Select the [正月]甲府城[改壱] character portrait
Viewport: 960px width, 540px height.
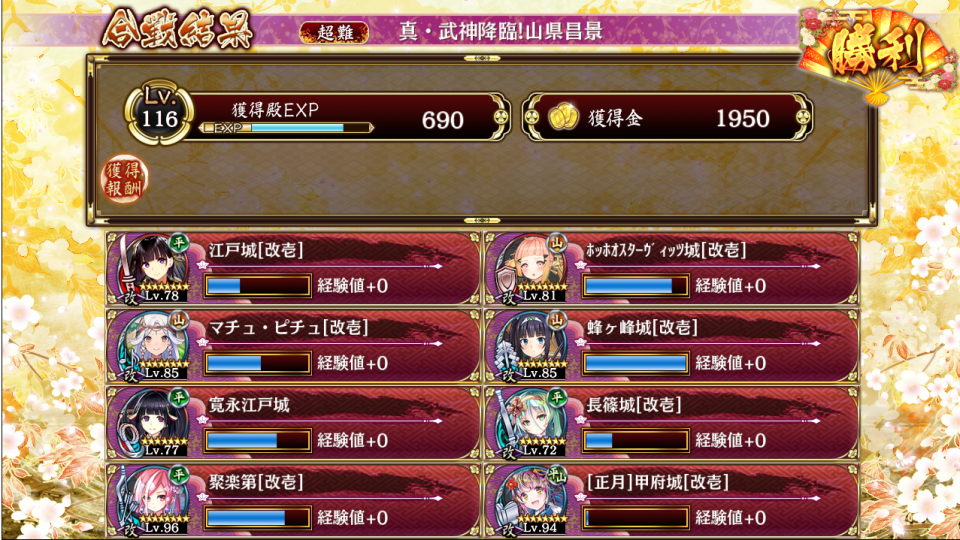(531, 500)
